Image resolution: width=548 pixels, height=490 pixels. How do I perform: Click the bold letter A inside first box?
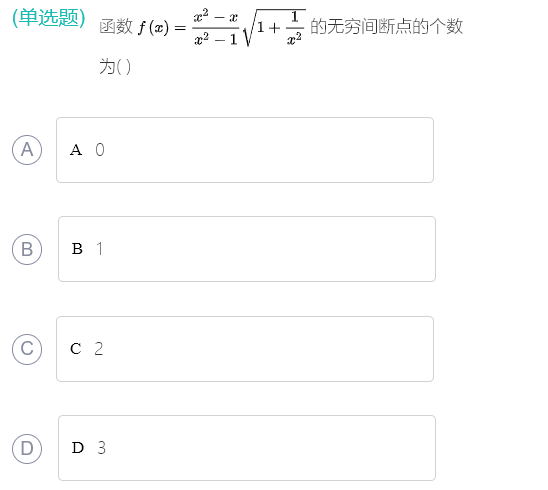tap(76, 150)
